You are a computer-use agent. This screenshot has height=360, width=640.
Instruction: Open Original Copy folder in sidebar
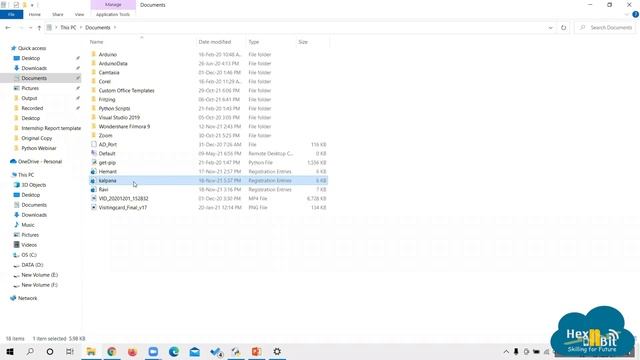click(x=37, y=138)
